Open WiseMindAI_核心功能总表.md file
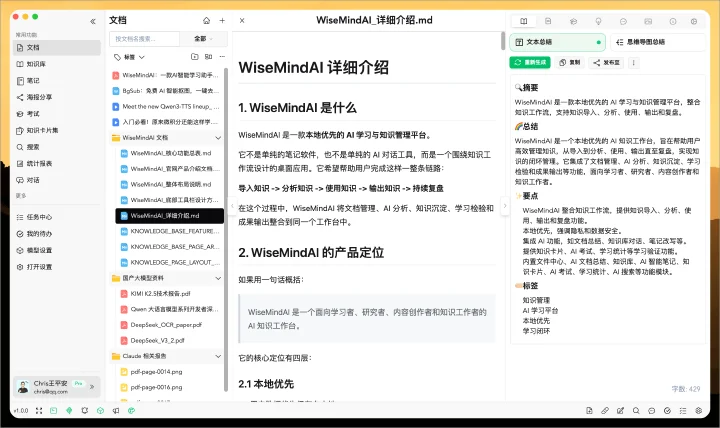The width and height of the screenshot is (720, 428). 169,153
